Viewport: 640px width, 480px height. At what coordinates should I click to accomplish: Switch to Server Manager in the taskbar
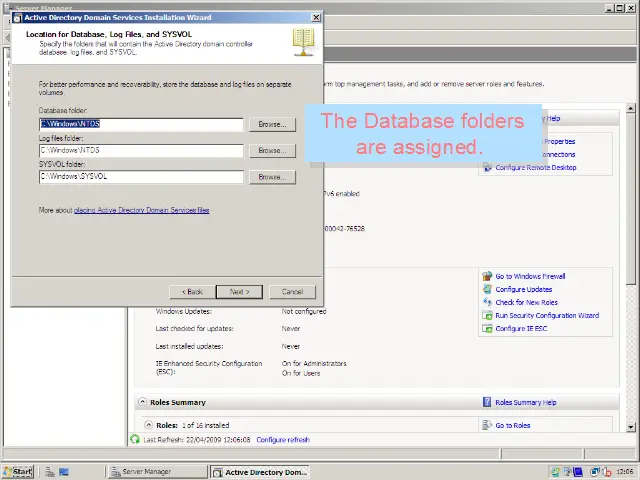pyautogui.click(x=158, y=472)
